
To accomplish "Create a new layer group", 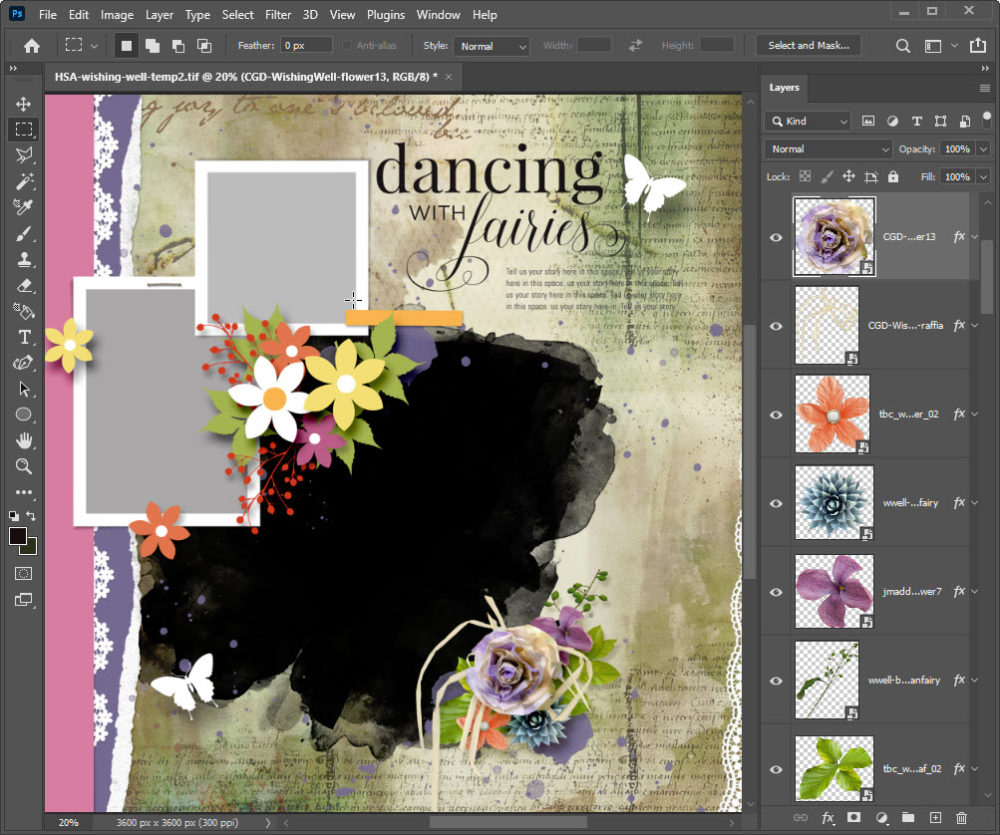I will click(x=908, y=818).
